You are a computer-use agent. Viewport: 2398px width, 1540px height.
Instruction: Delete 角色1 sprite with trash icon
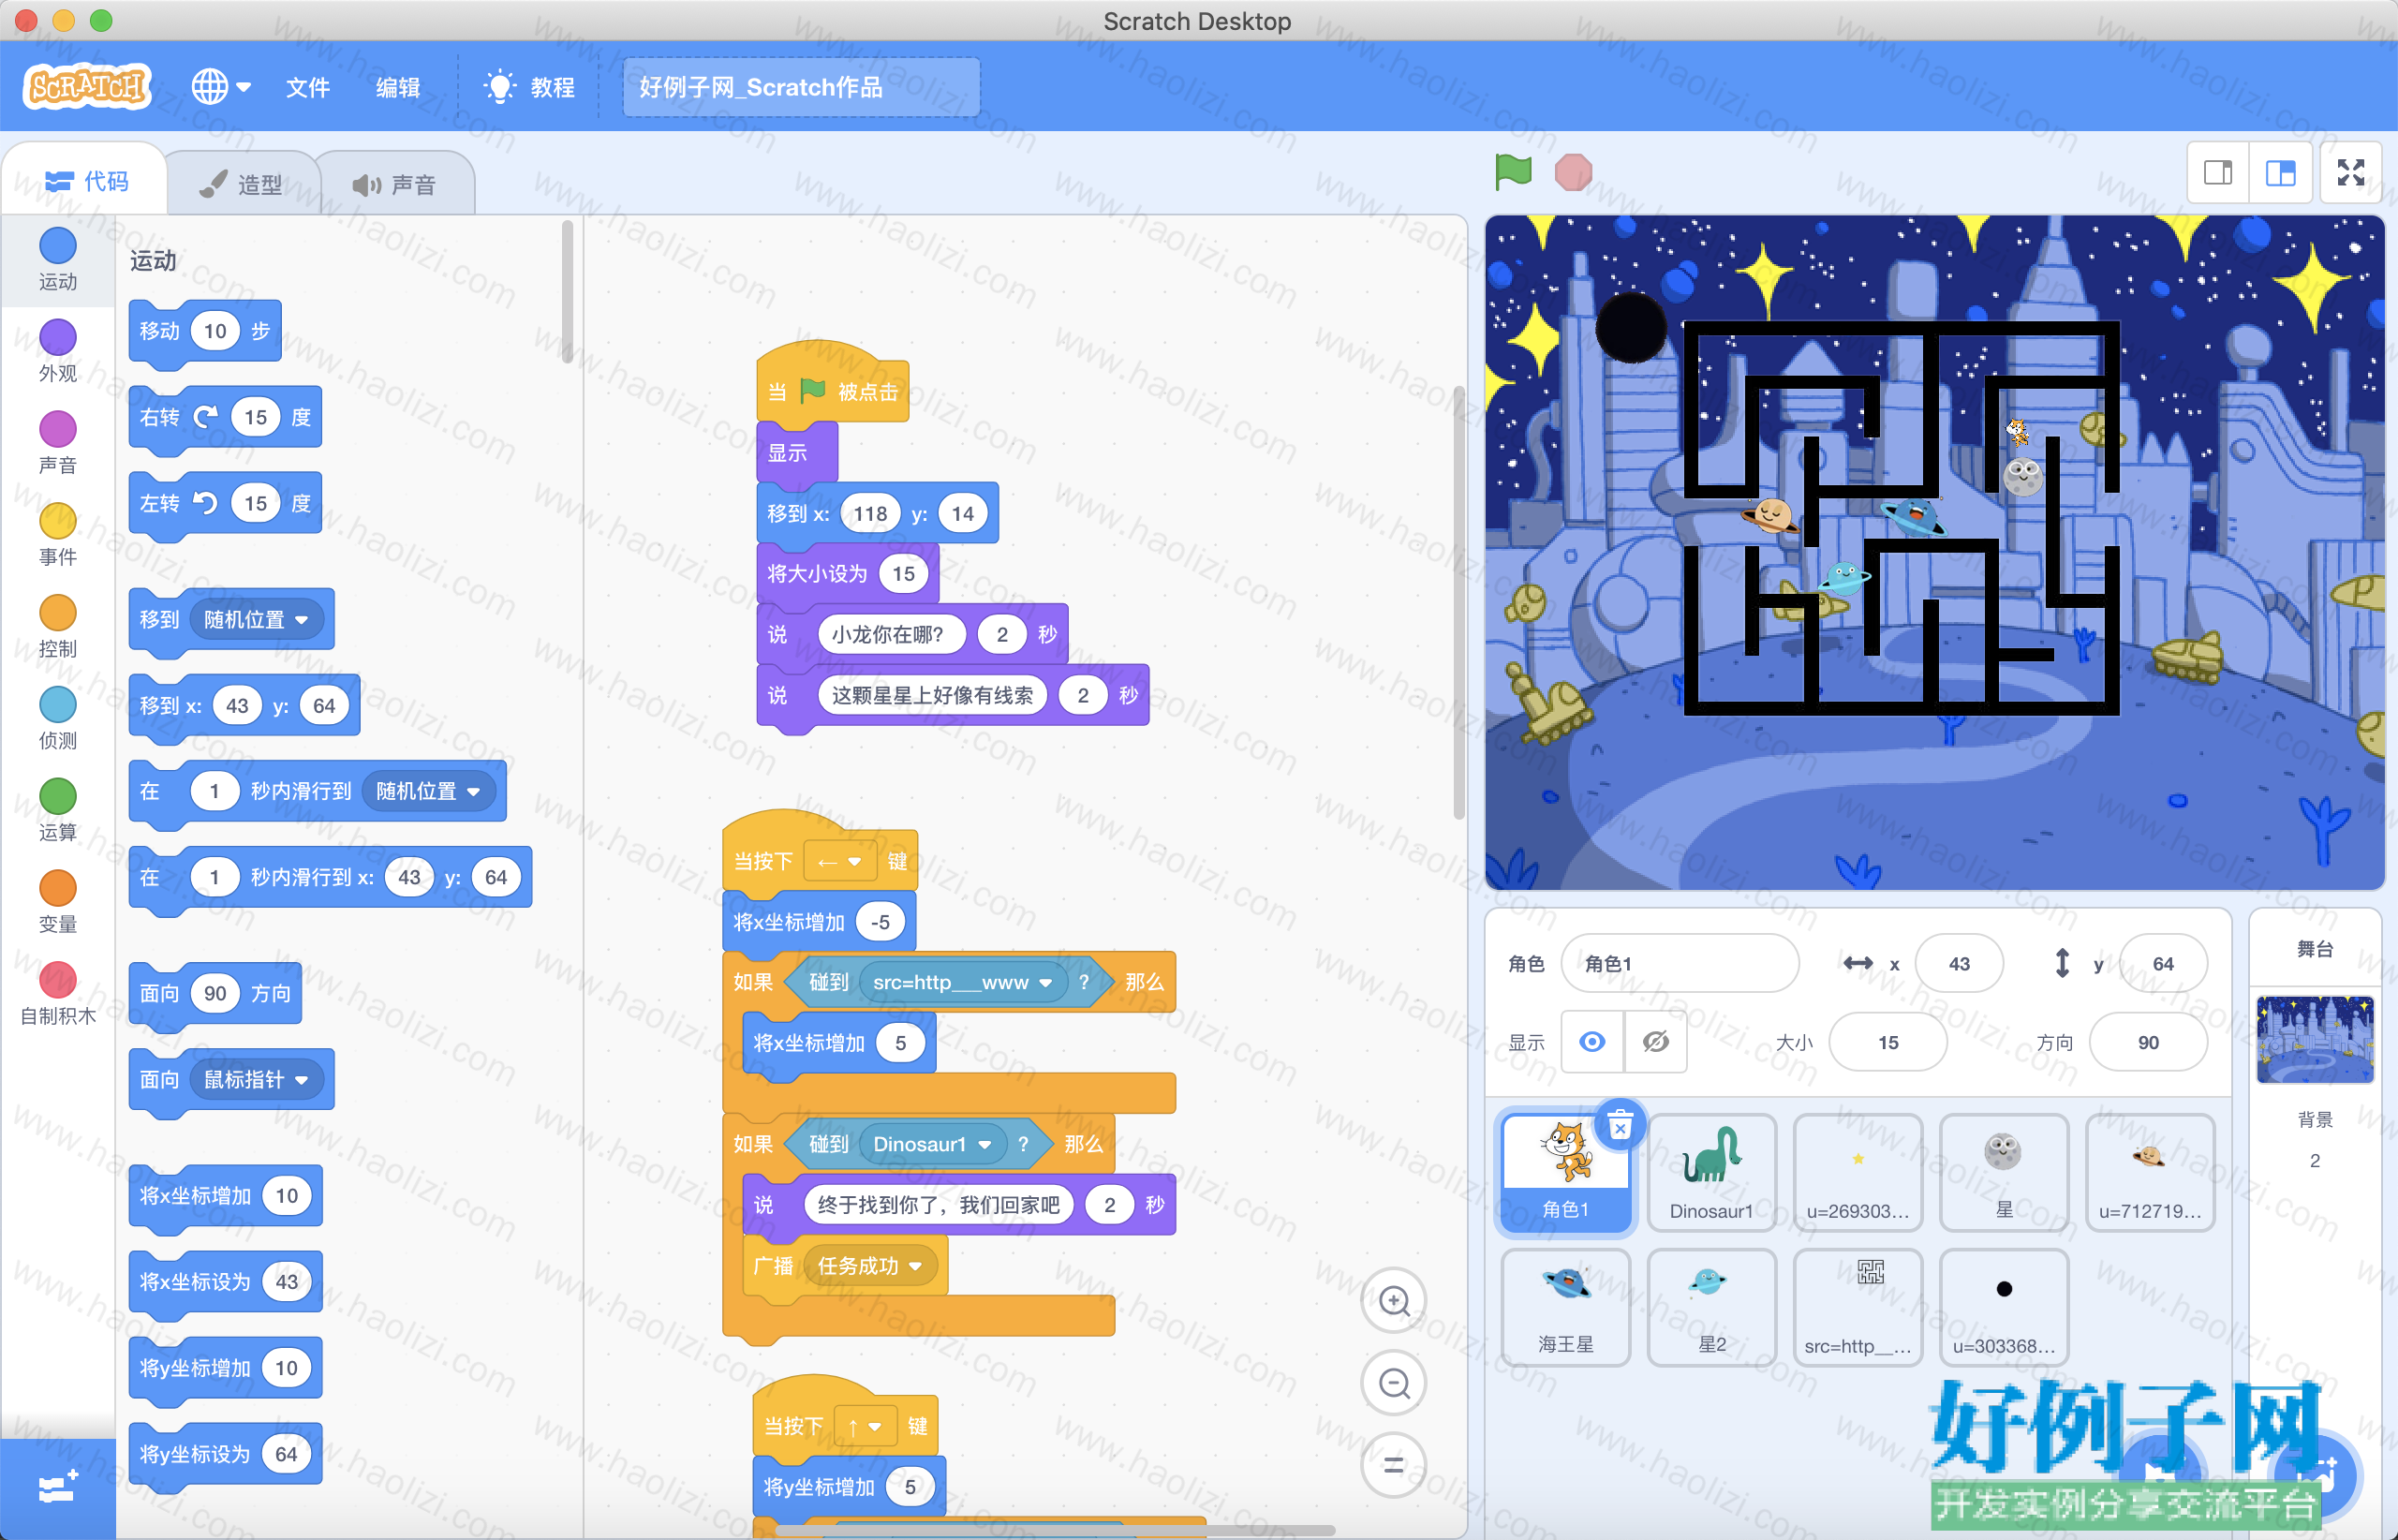(1620, 1126)
